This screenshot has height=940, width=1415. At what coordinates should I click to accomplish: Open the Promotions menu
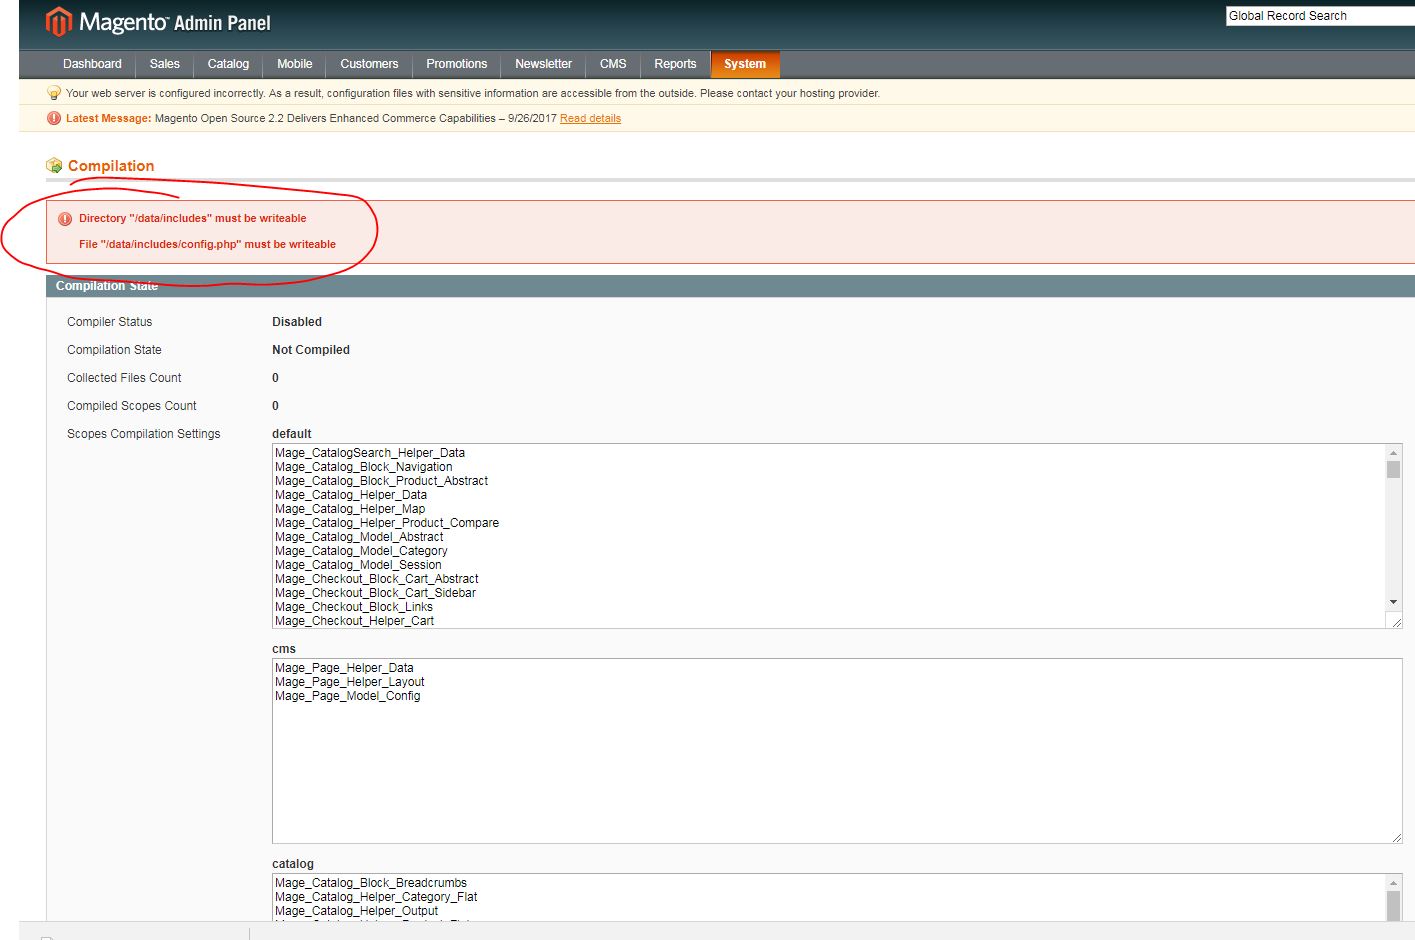pyautogui.click(x=457, y=64)
